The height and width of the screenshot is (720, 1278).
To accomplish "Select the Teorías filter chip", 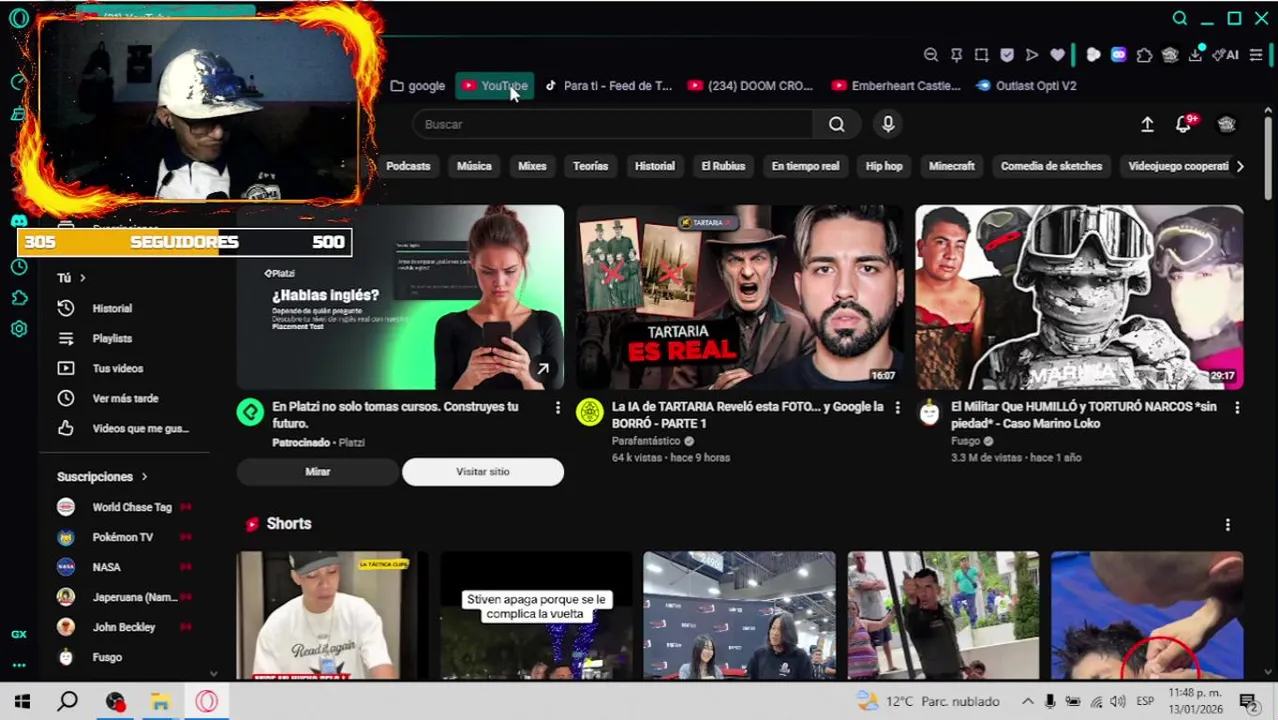I will [590, 166].
